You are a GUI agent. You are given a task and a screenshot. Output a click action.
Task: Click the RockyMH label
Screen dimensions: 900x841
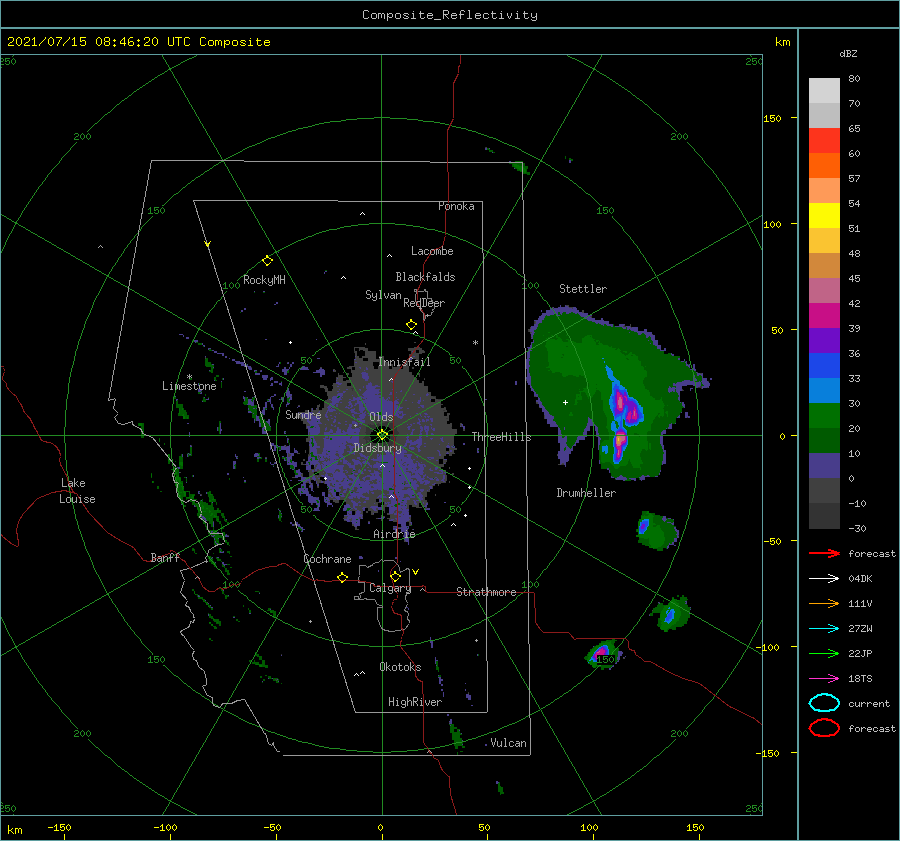[264, 280]
